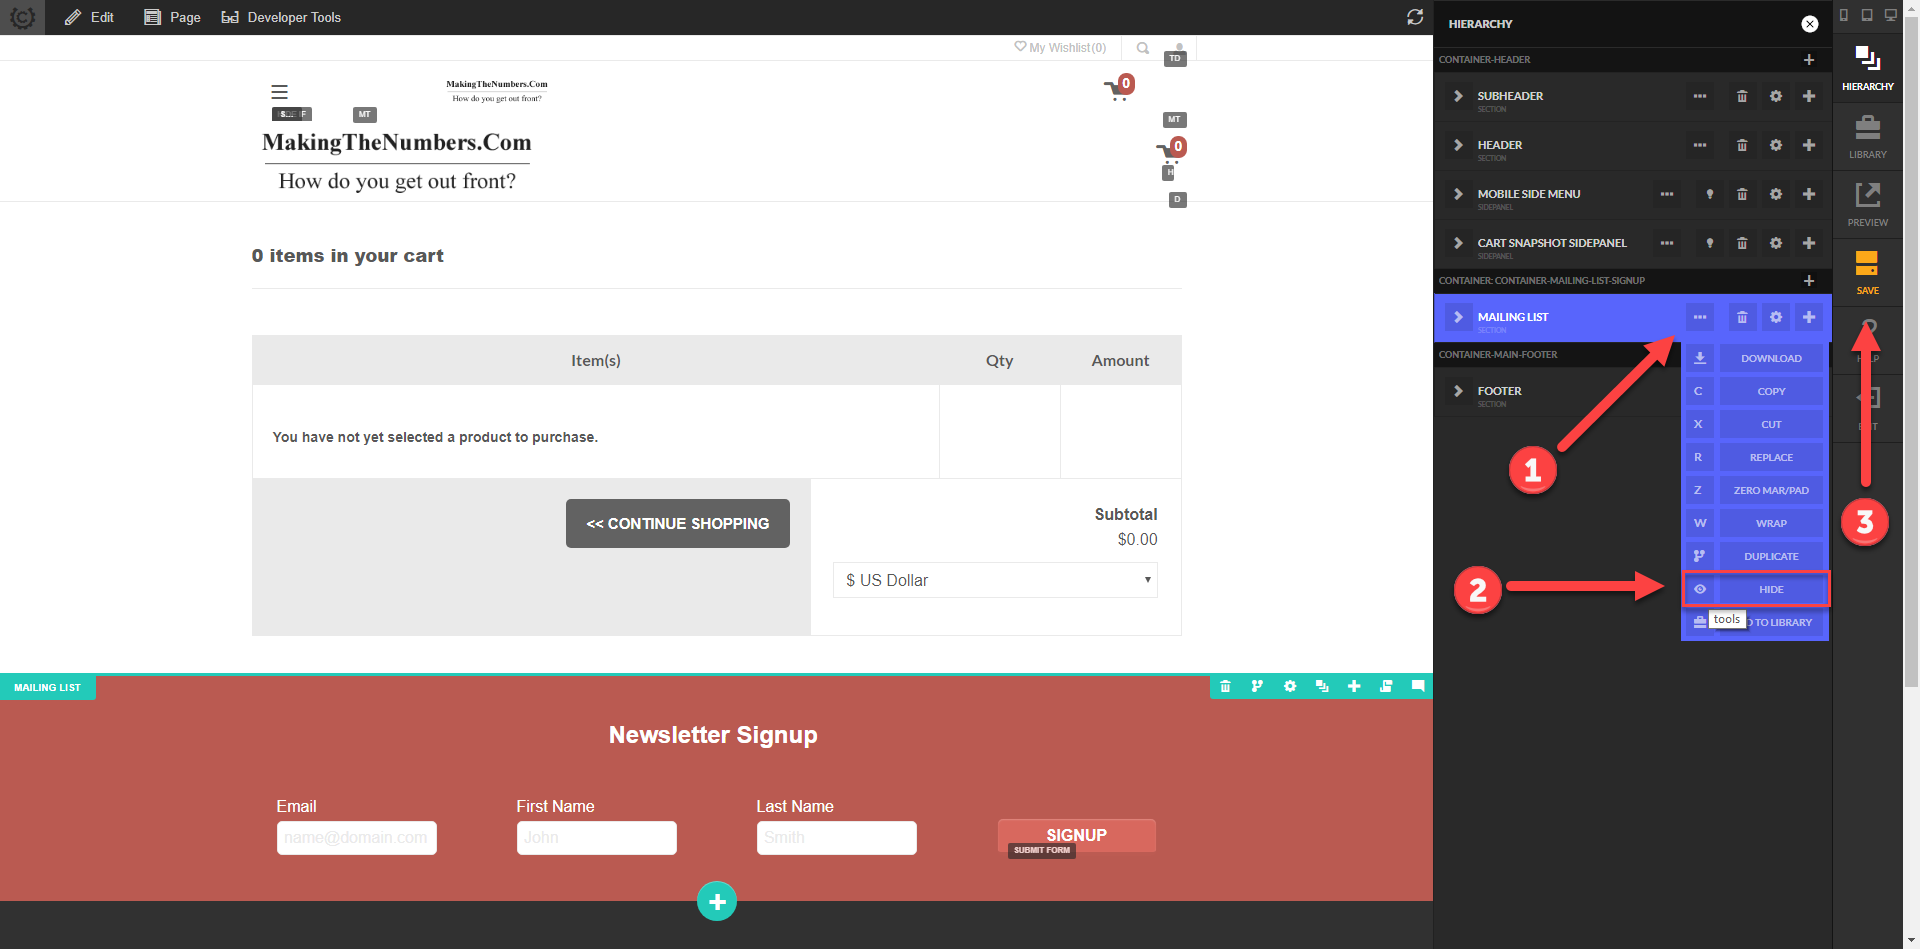Screen dimensions: 1920x949
Task: Click plus icon on Cart Snapshot Sidepanel row
Action: (1809, 243)
